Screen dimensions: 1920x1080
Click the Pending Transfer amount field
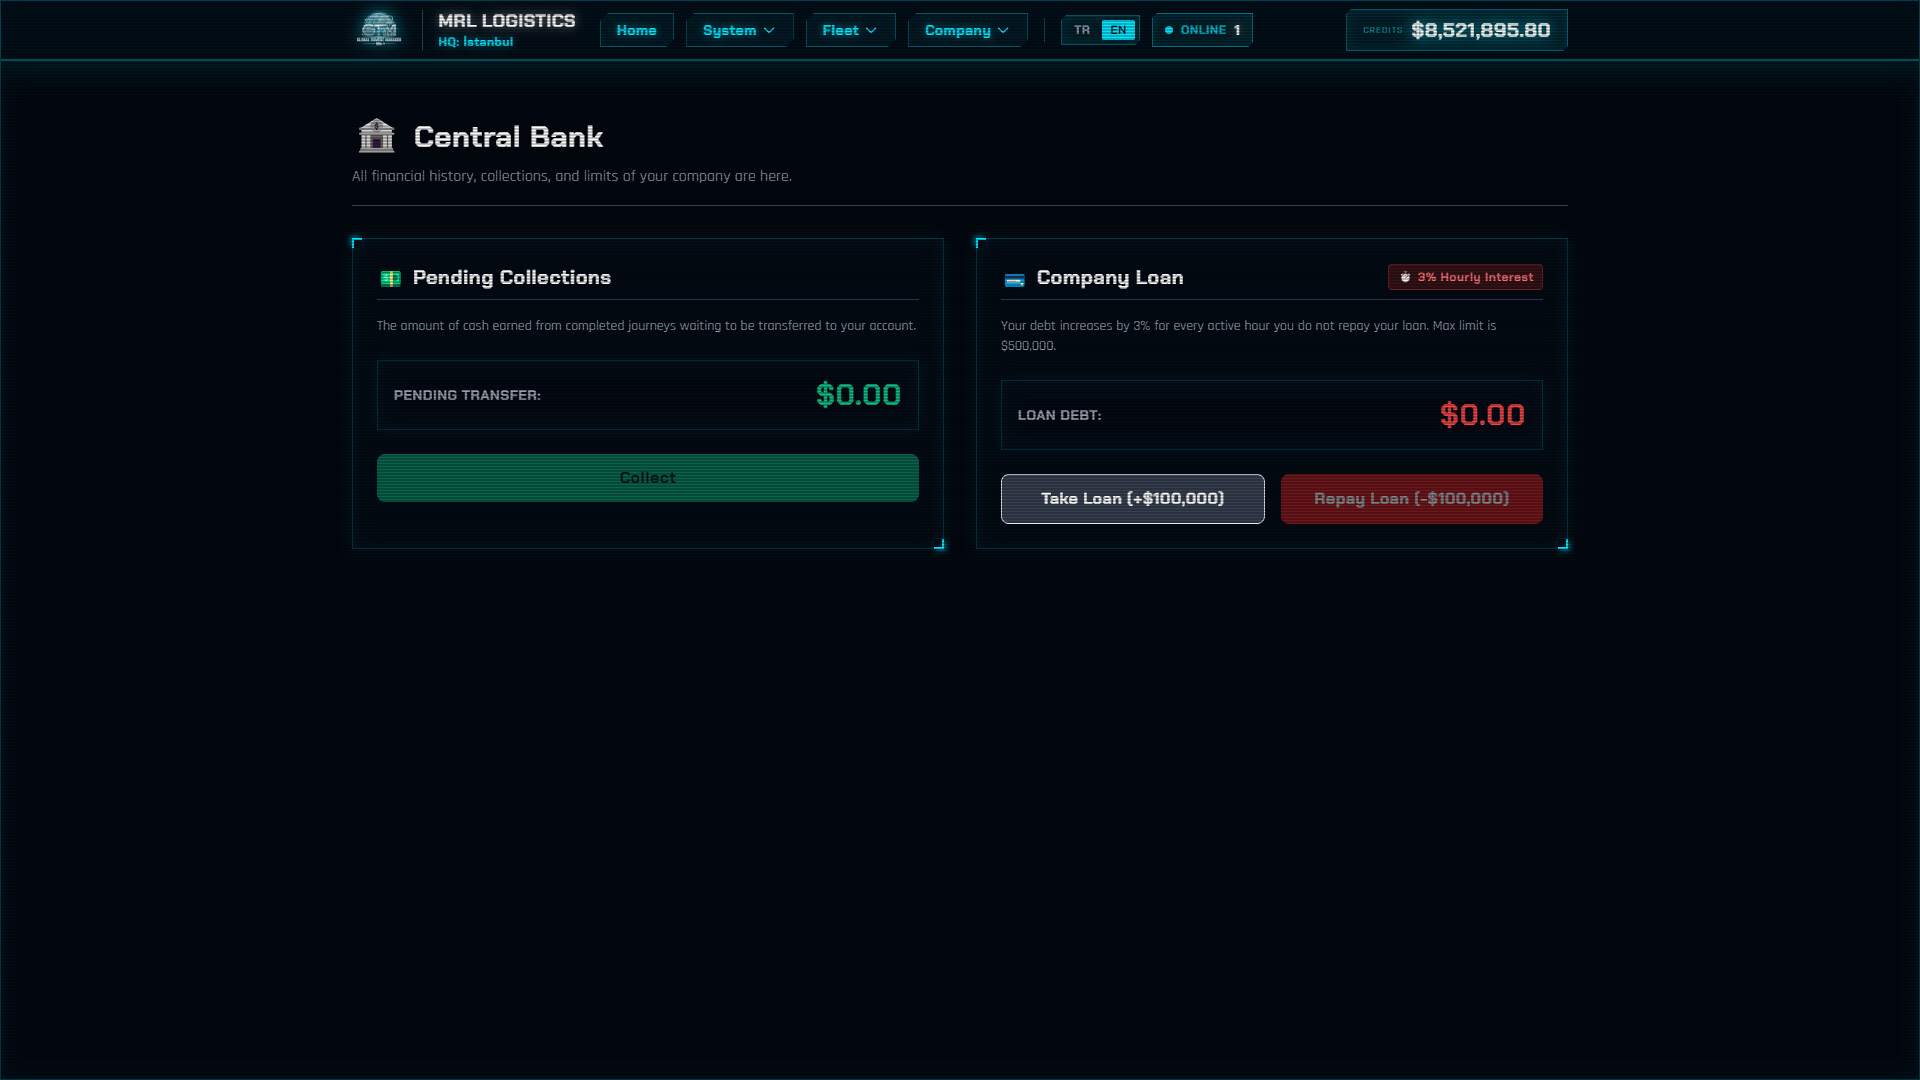pos(647,395)
